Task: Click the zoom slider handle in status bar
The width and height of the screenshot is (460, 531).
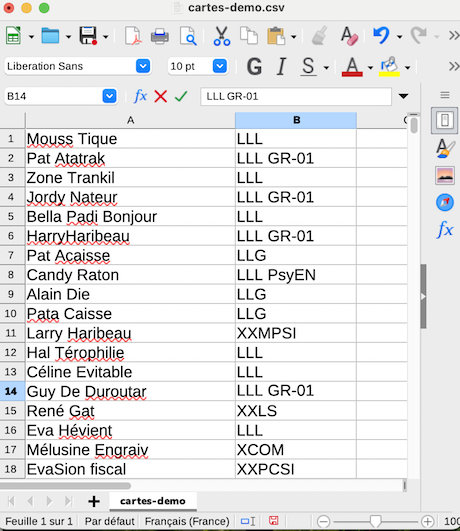Action: coord(375,521)
